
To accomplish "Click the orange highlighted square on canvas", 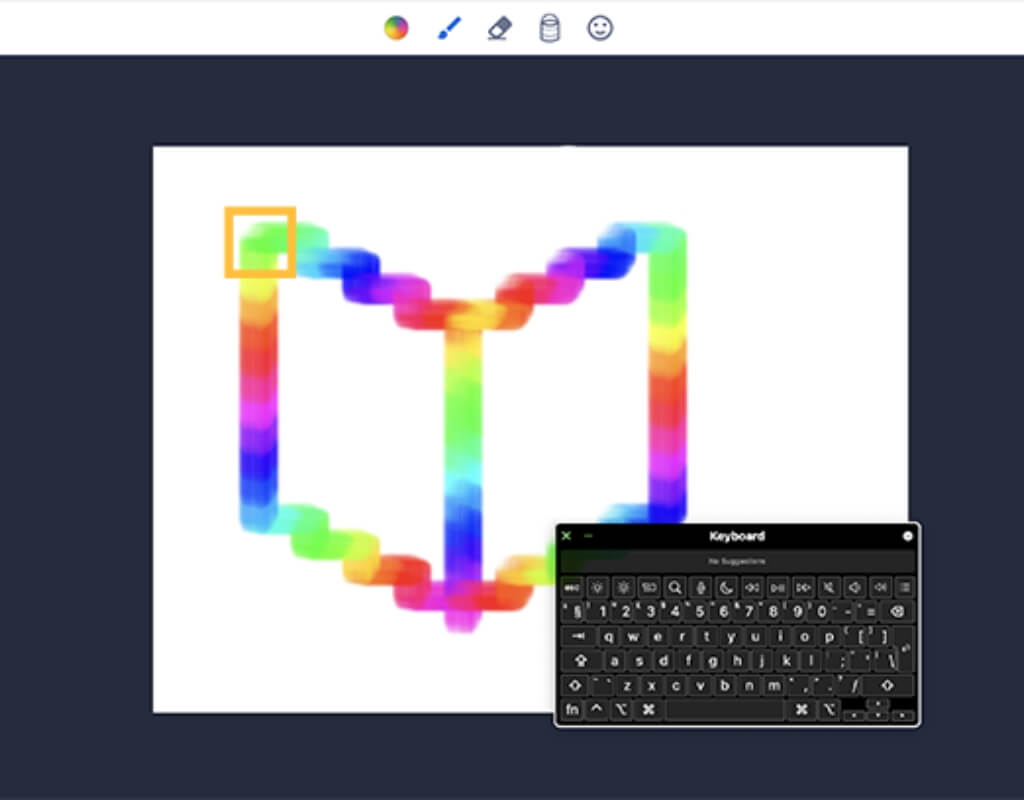I will 260,242.
